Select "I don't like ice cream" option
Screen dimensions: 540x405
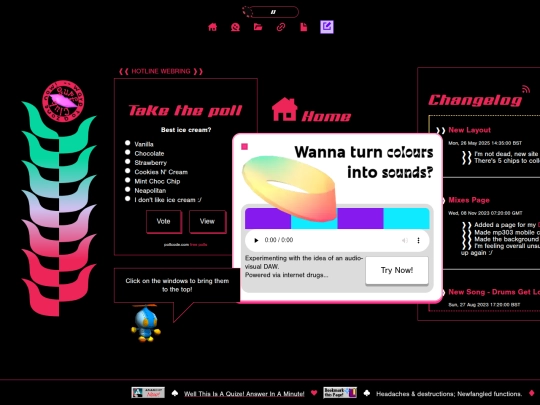128,199
